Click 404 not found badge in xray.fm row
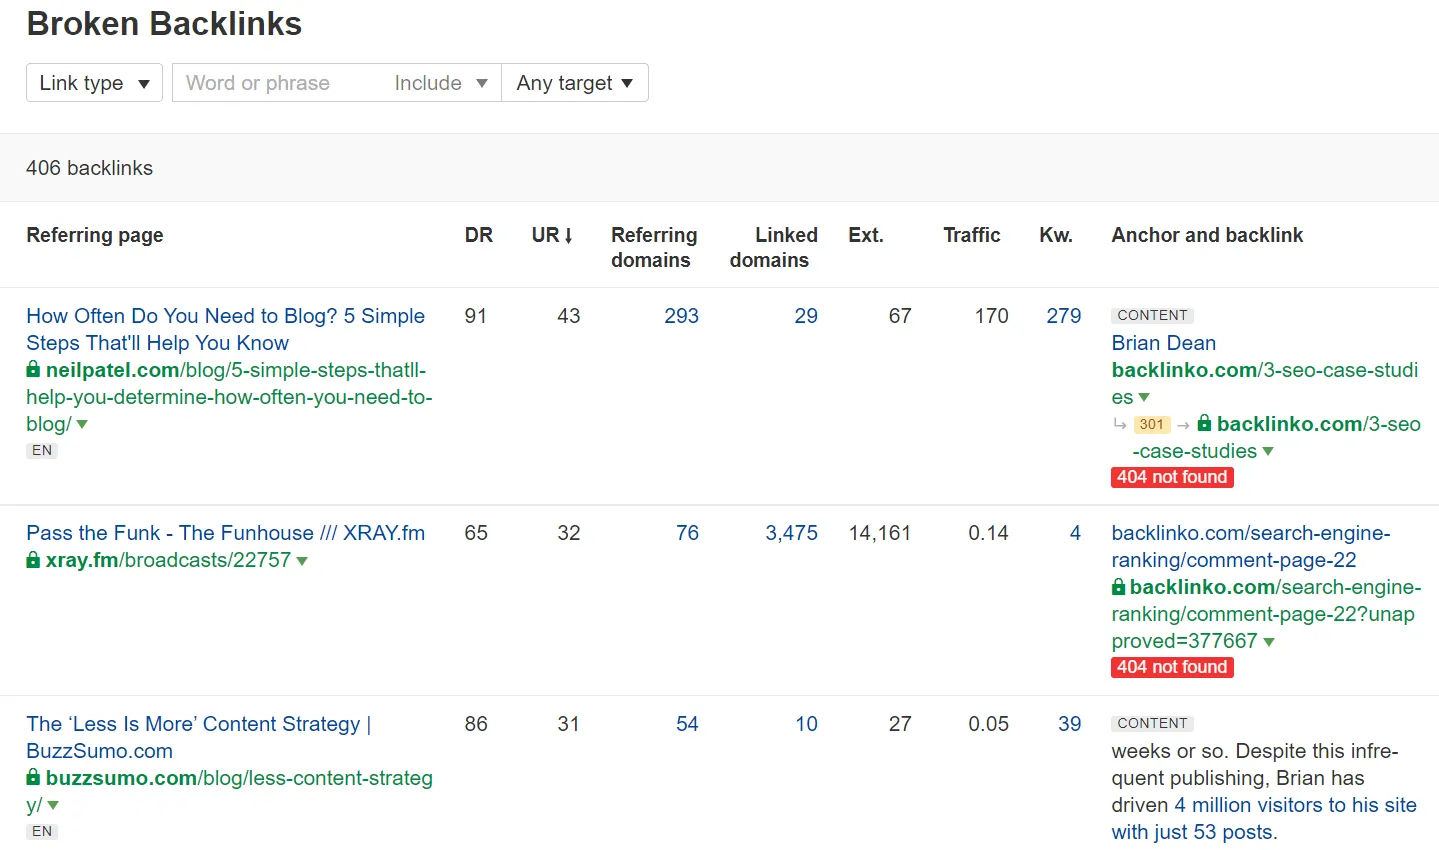This screenshot has height=850, width=1439. (1172, 667)
